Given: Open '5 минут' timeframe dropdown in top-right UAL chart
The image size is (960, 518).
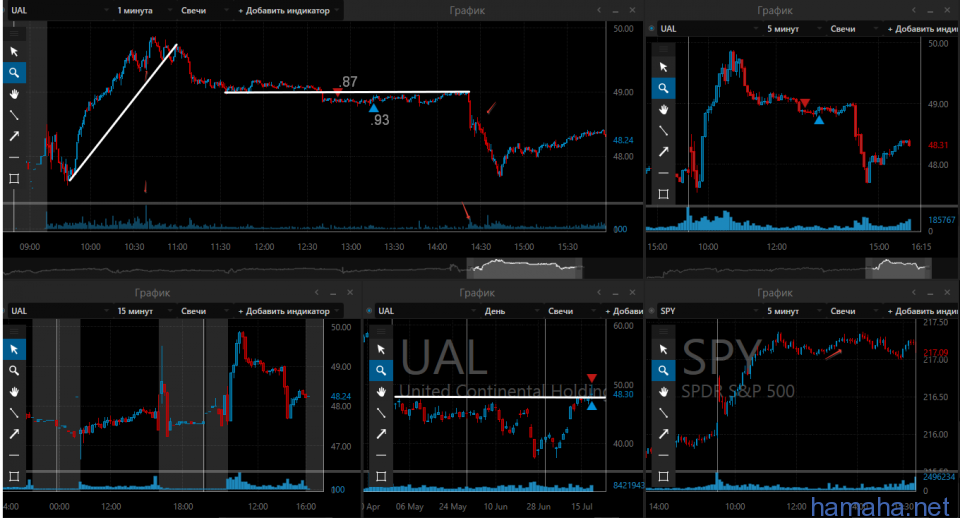Looking at the screenshot, I should [x=793, y=29].
